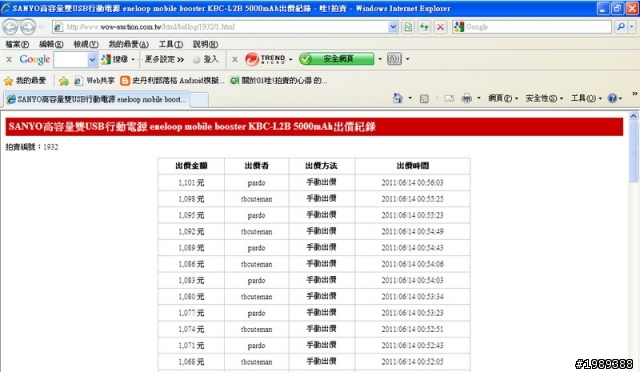The image size is (640, 372).
Task: Expand the Google toolbar search box dropdown
Action: (92, 60)
